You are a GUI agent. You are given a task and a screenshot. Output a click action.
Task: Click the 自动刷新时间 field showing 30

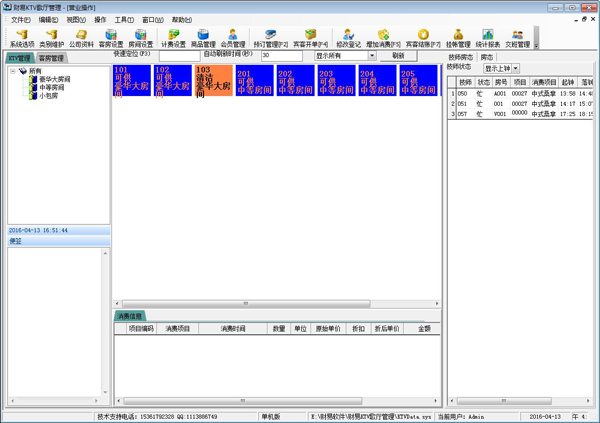[282, 56]
